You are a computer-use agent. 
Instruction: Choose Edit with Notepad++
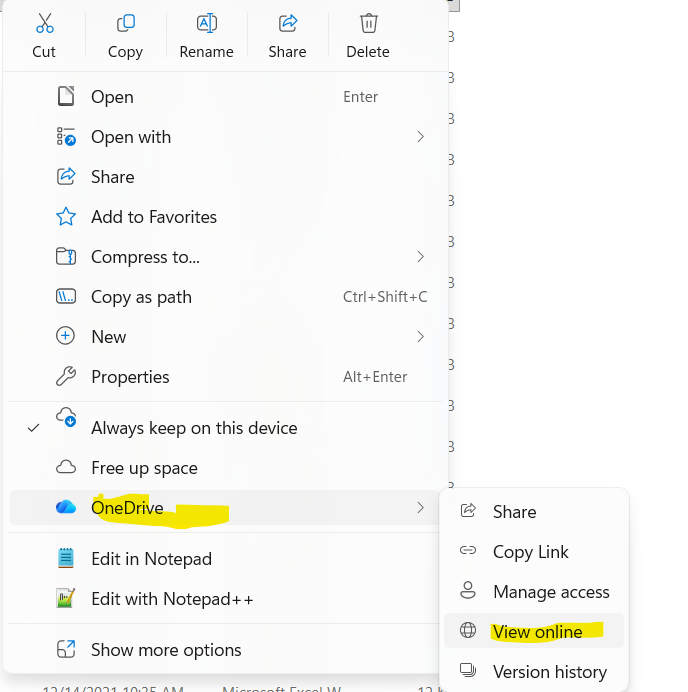[225, 599]
